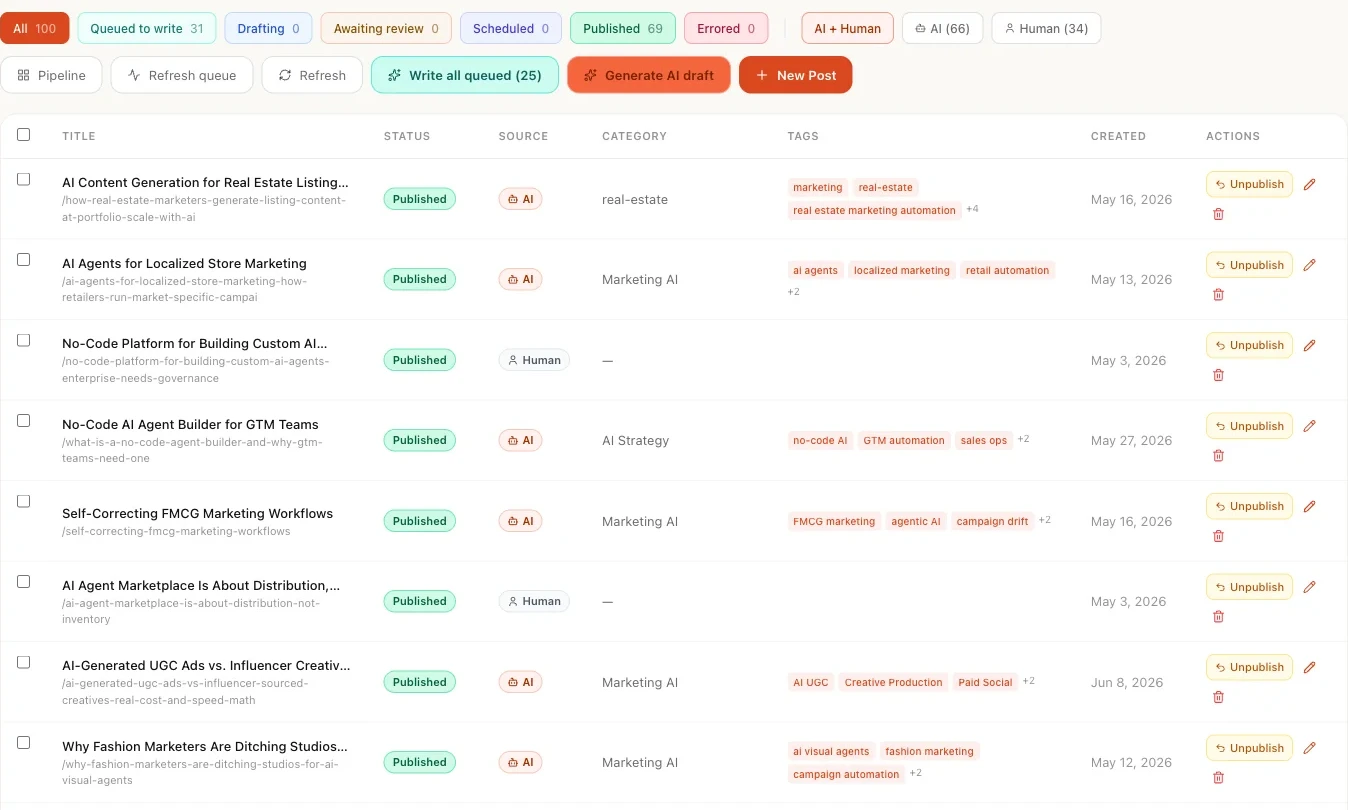Edit the Why Fashion Marketers Are Ditching Studios post
The height and width of the screenshot is (810, 1348).
tap(1309, 748)
